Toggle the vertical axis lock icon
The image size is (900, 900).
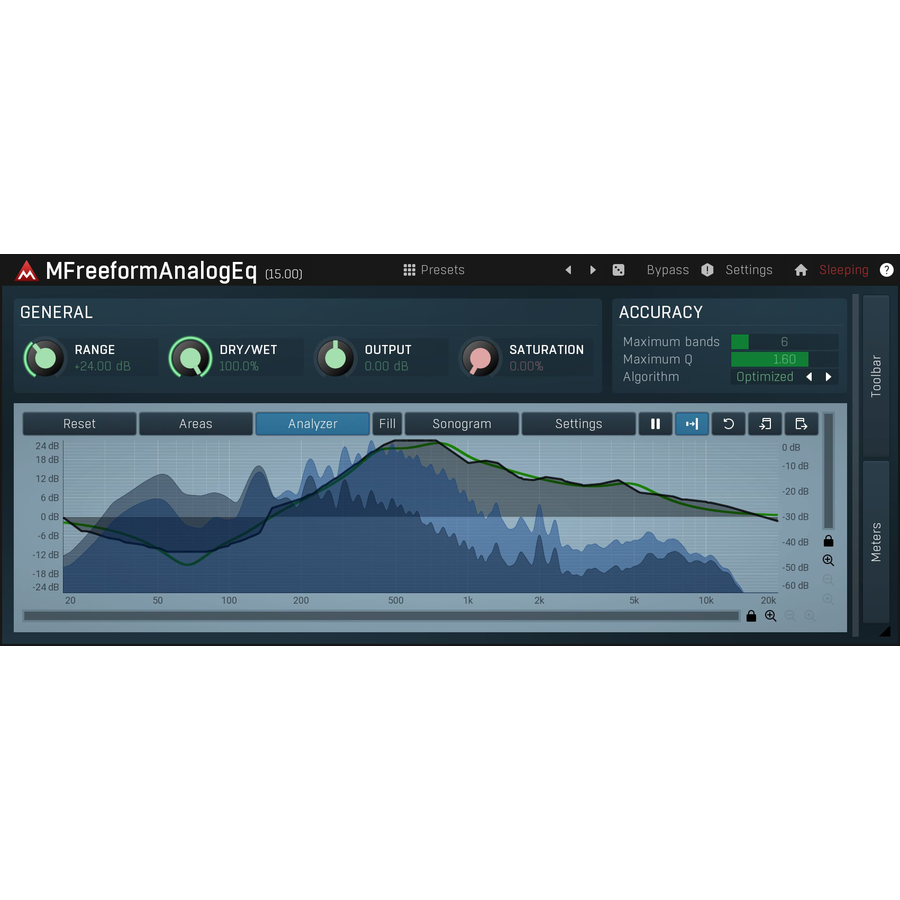pyautogui.click(x=828, y=541)
